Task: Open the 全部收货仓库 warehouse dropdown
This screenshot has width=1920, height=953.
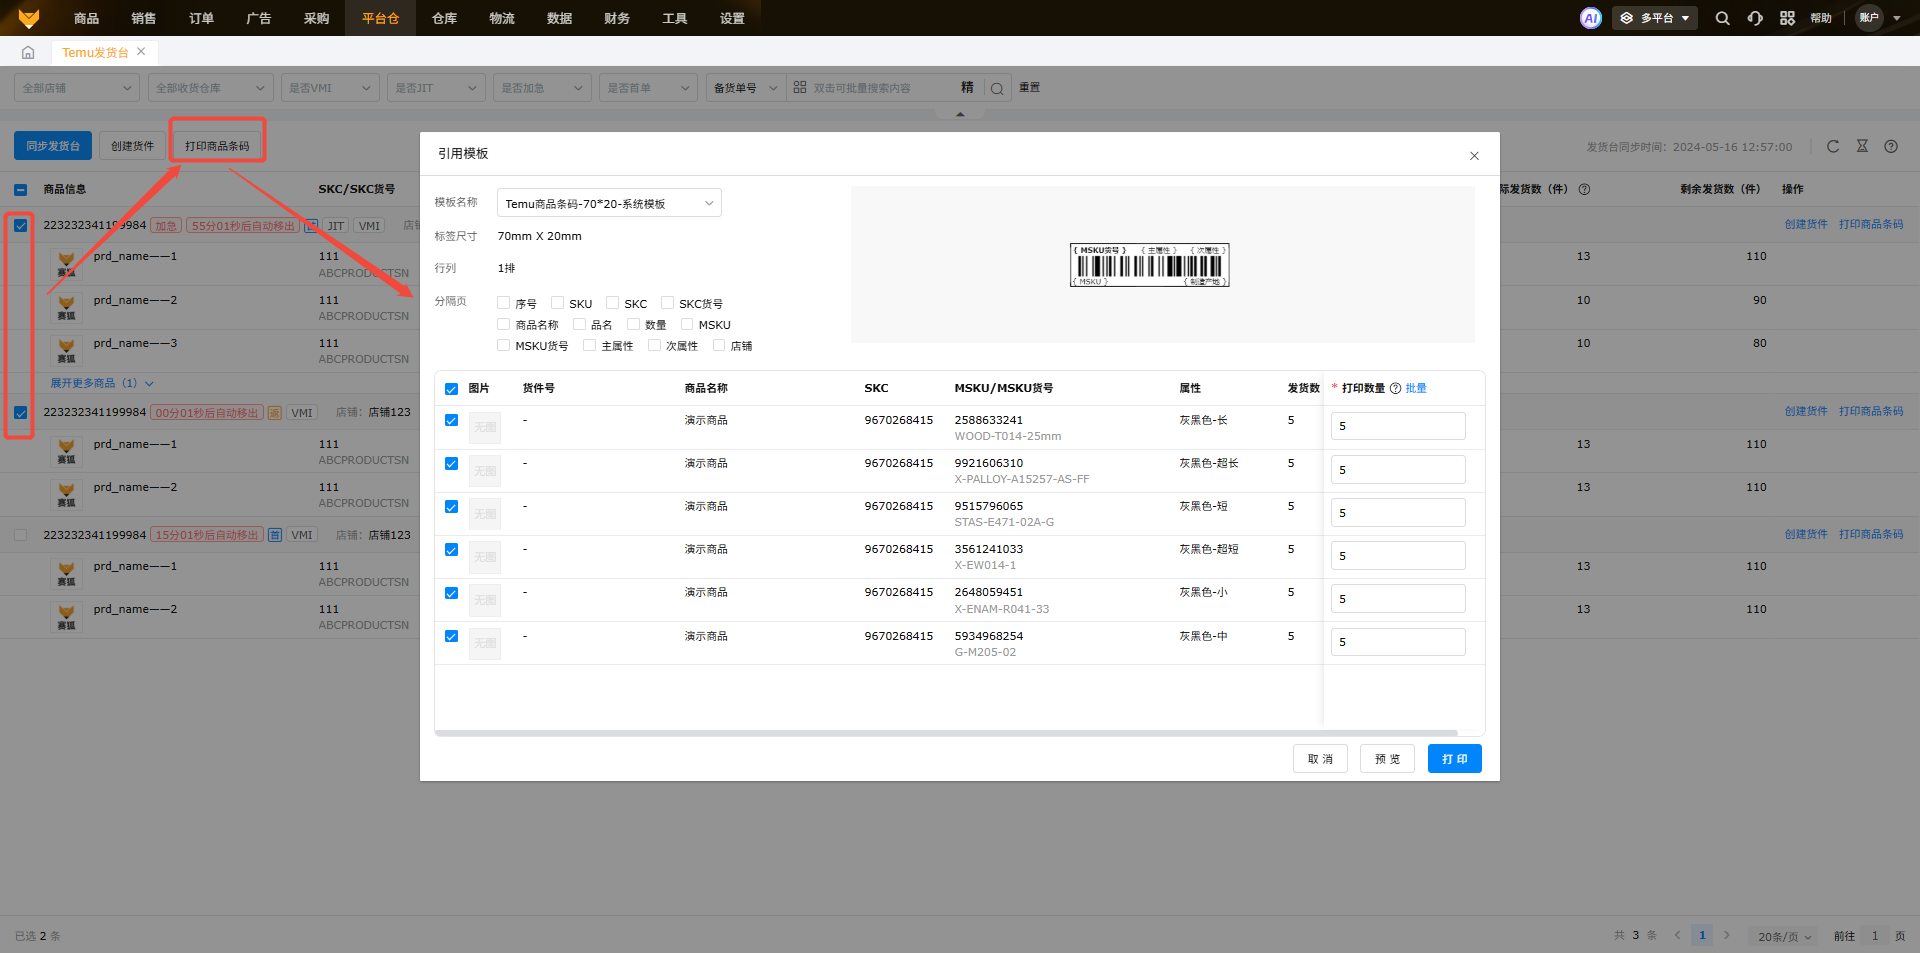Action: point(211,88)
